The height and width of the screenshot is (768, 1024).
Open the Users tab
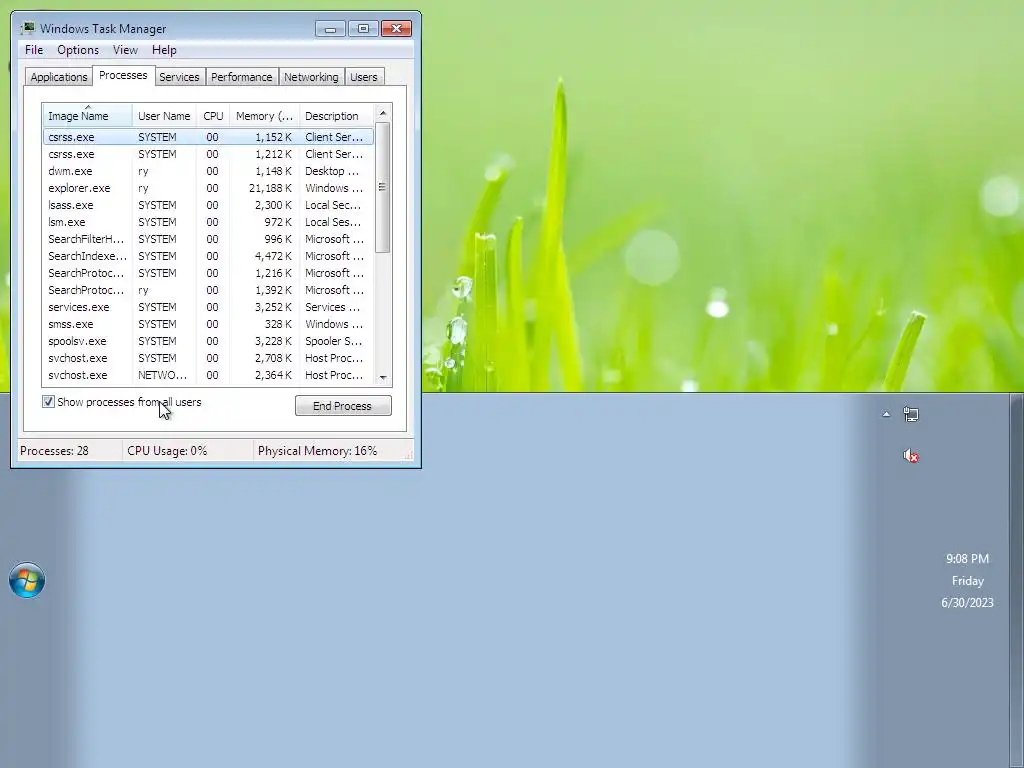click(363, 77)
